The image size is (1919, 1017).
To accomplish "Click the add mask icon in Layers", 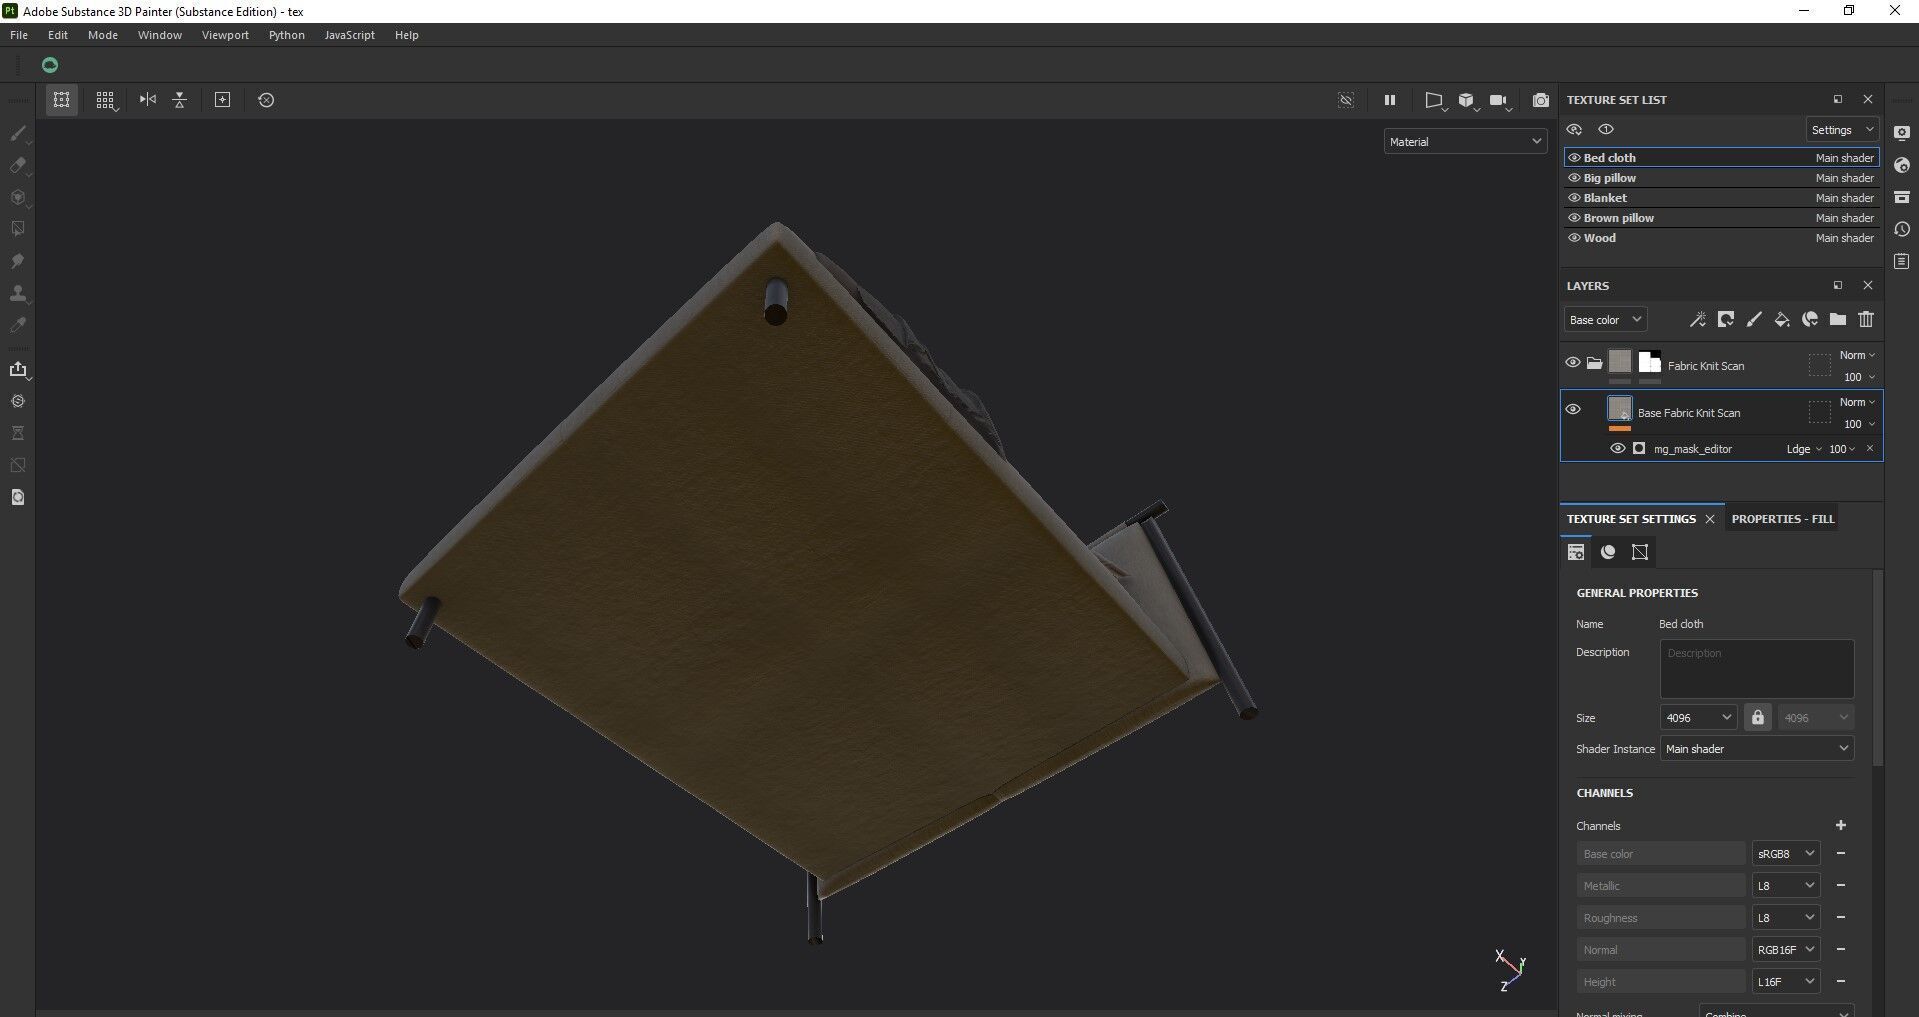I will click(1725, 320).
